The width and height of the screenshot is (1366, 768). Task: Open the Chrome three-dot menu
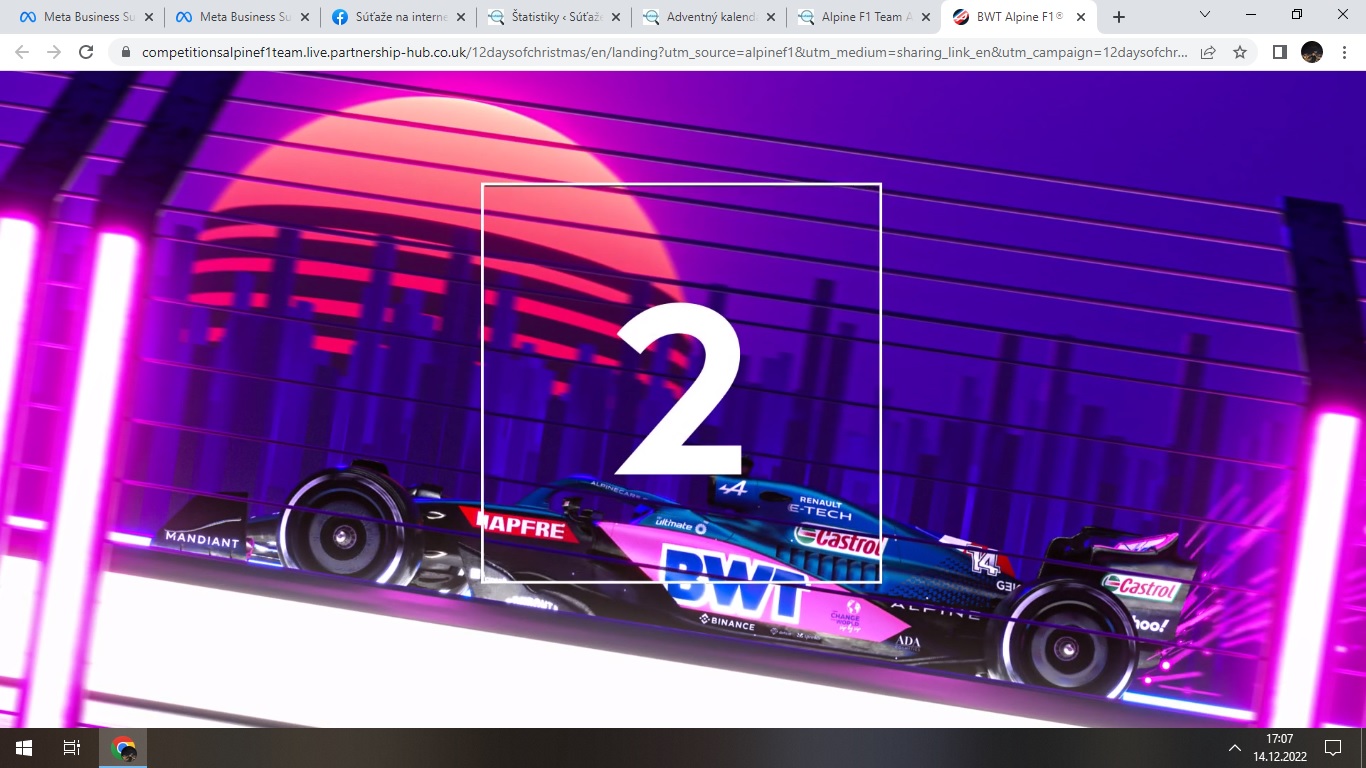pos(1344,53)
